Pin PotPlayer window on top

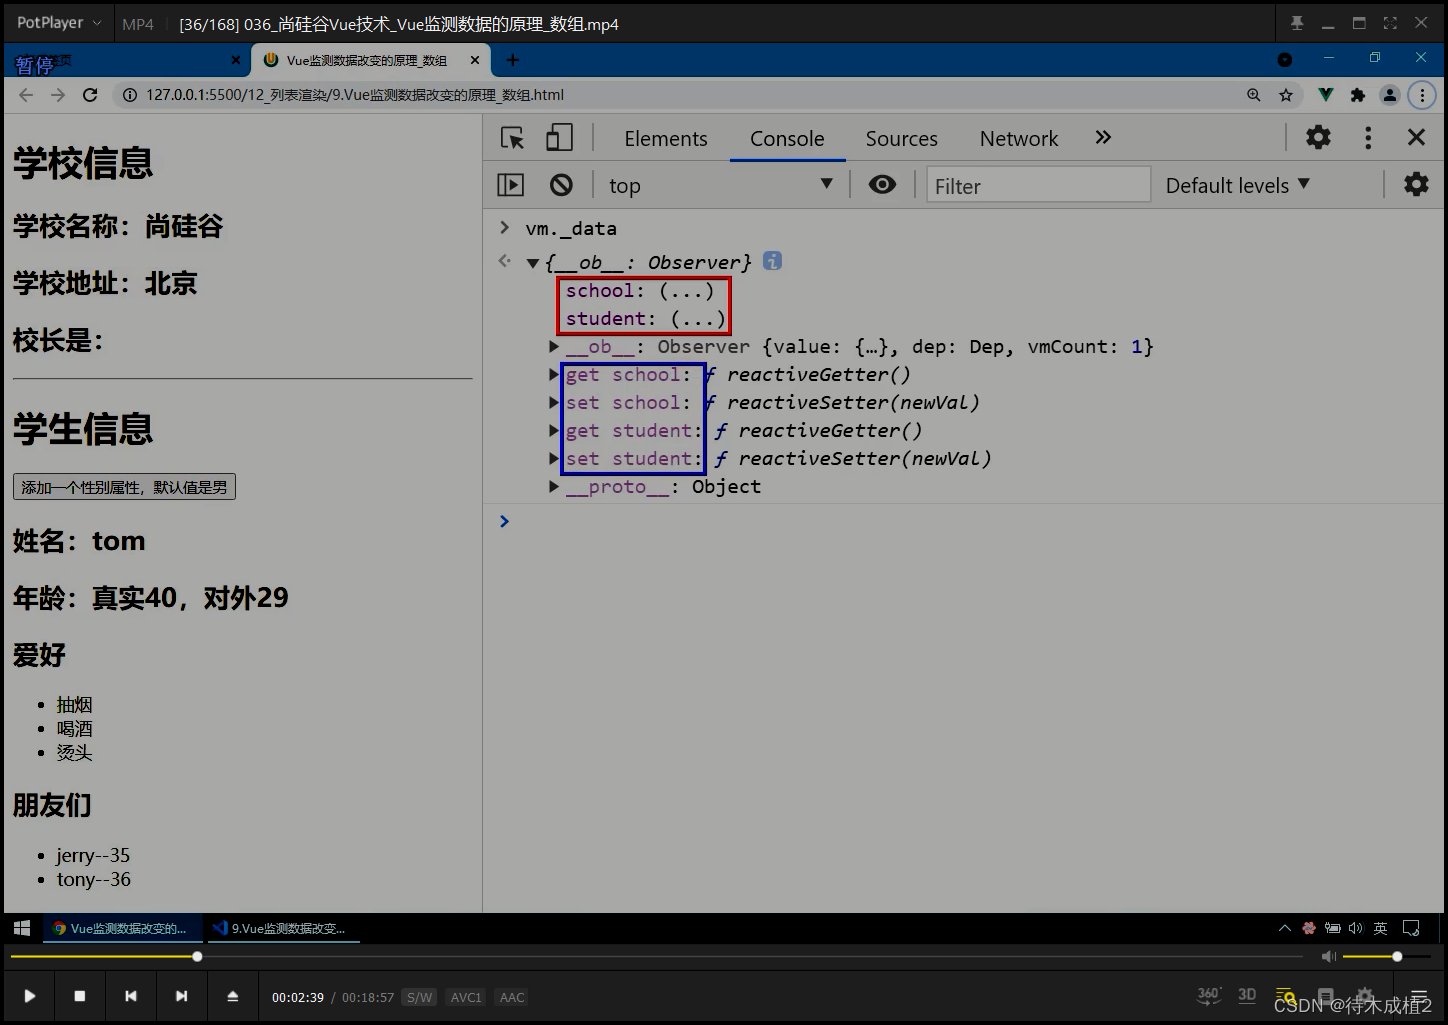coord(1297,23)
